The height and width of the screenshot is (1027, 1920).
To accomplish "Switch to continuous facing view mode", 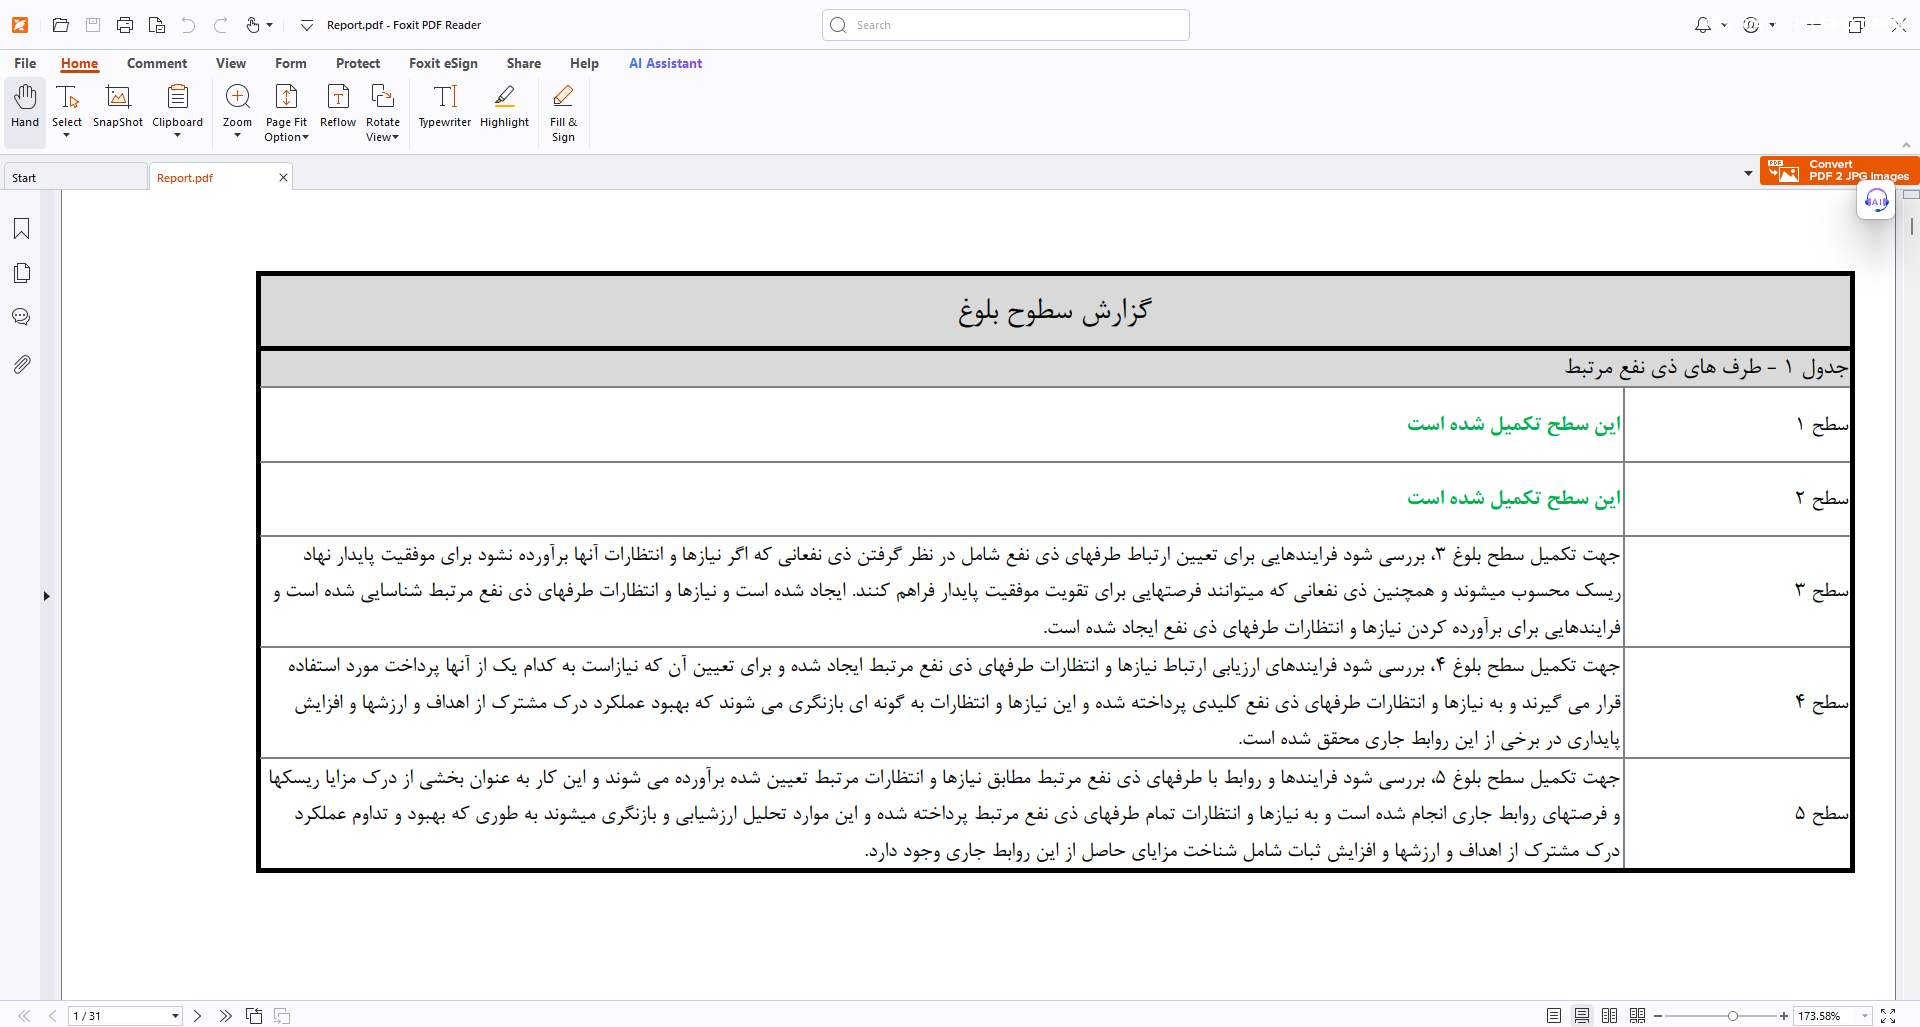I will [1637, 1016].
